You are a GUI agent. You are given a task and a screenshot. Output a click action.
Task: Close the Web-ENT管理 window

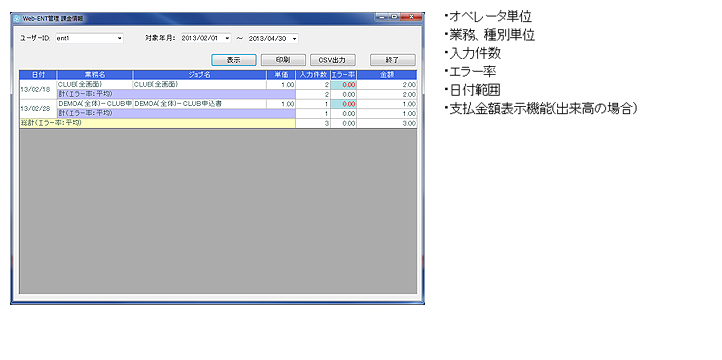coord(411,17)
